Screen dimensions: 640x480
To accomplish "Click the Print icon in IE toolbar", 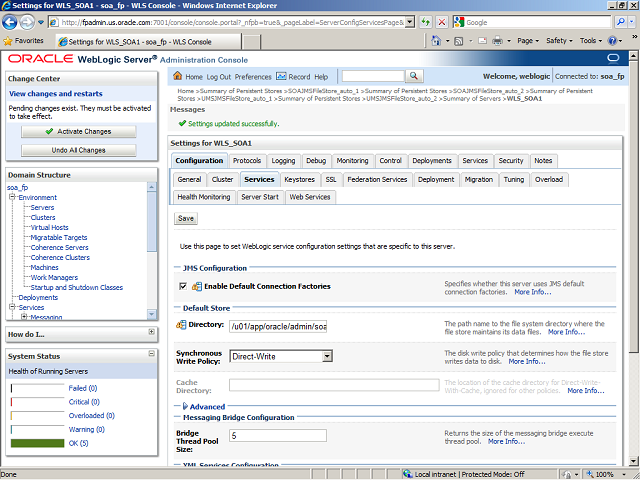I will point(498,41).
